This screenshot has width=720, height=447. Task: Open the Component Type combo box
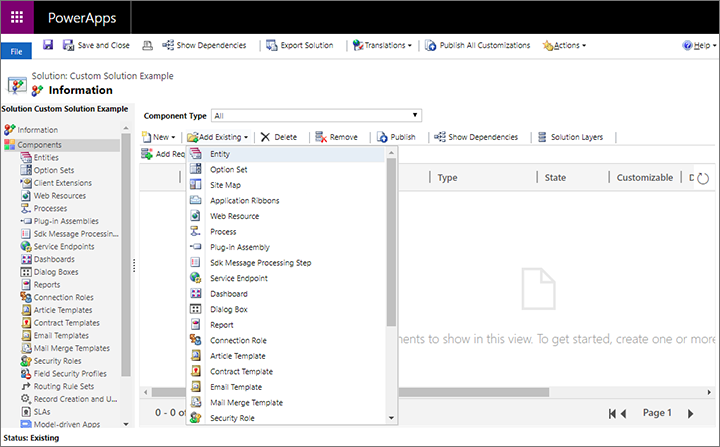[316, 115]
